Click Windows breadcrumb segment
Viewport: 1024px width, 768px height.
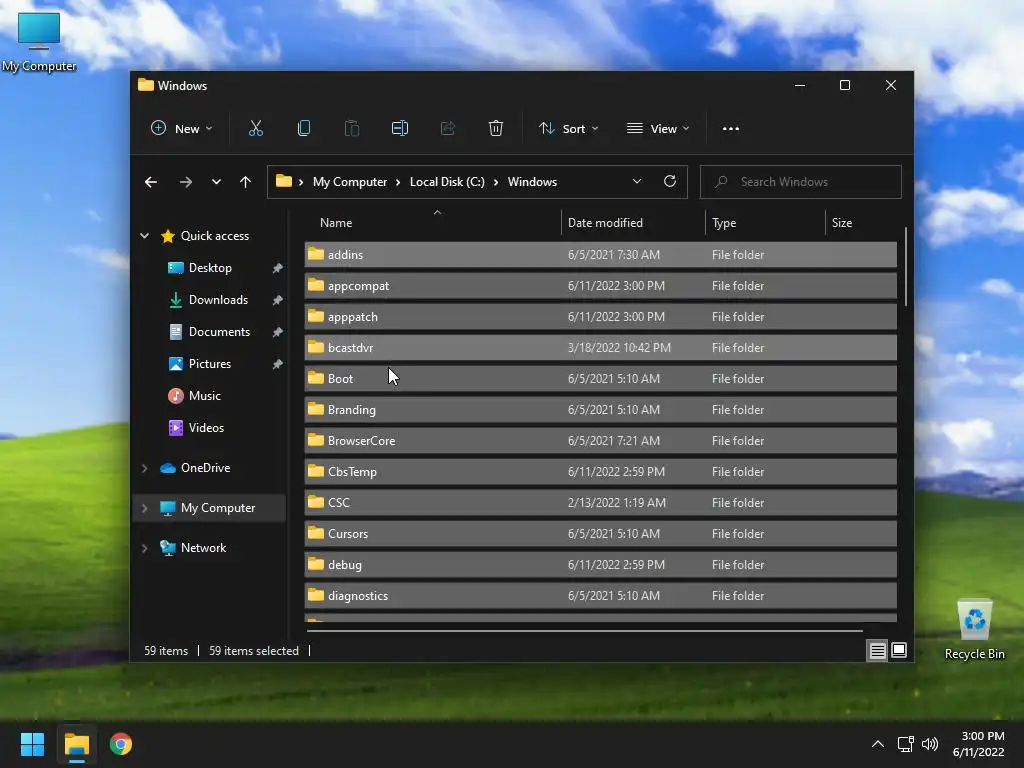532,182
